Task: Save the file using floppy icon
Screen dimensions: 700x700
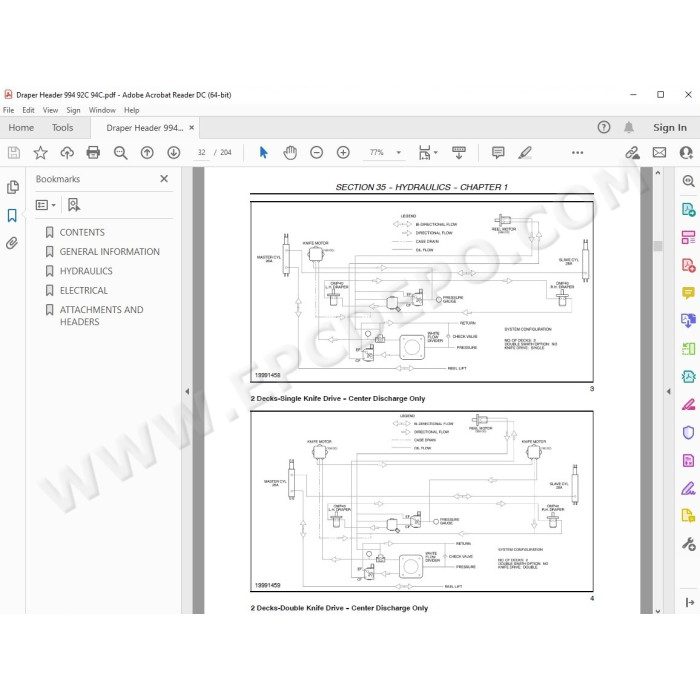Action: click(14, 153)
